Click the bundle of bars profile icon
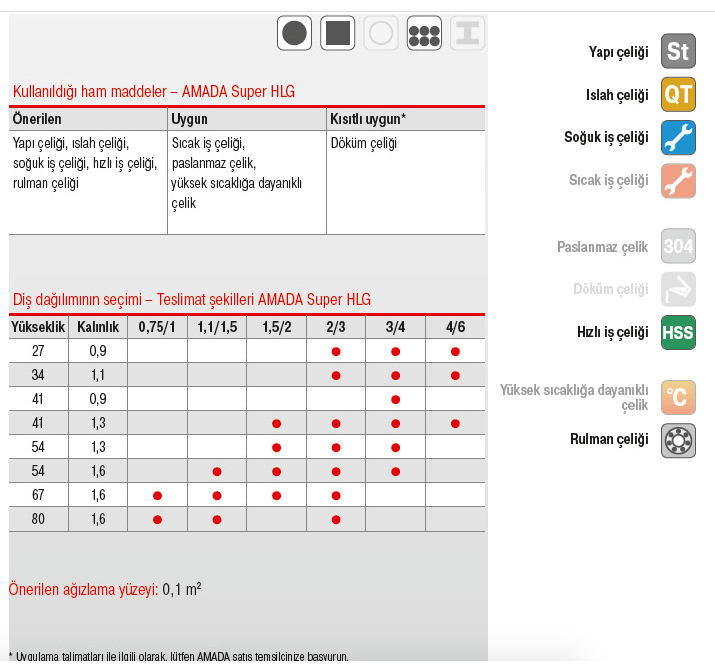 424,33
